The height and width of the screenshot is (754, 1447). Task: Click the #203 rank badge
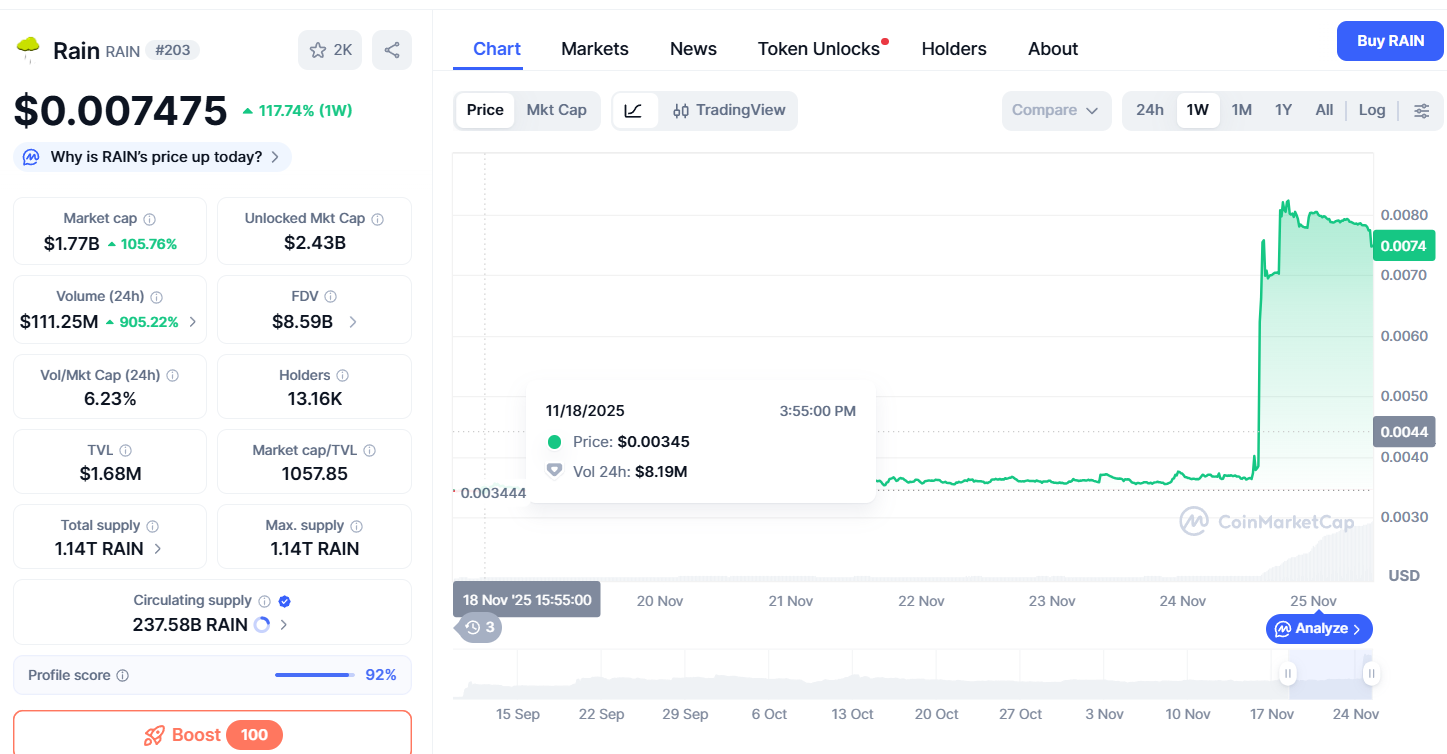click(x=173, y=50)
